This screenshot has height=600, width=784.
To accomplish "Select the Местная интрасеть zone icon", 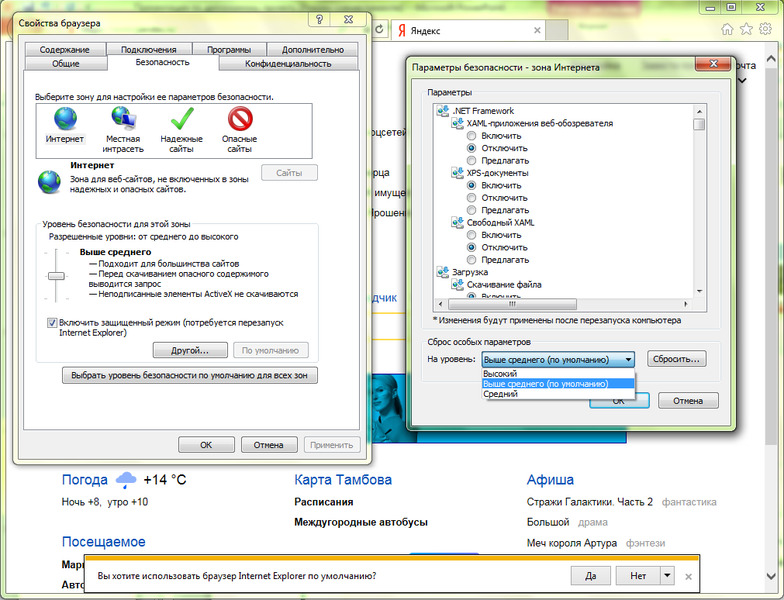I will point(124,118).
